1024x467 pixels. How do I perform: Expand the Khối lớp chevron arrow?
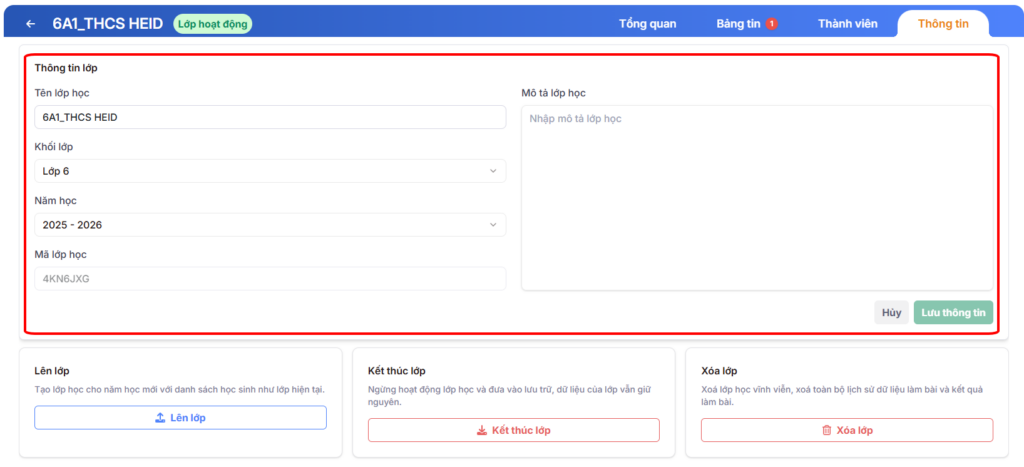coord(493,171)
